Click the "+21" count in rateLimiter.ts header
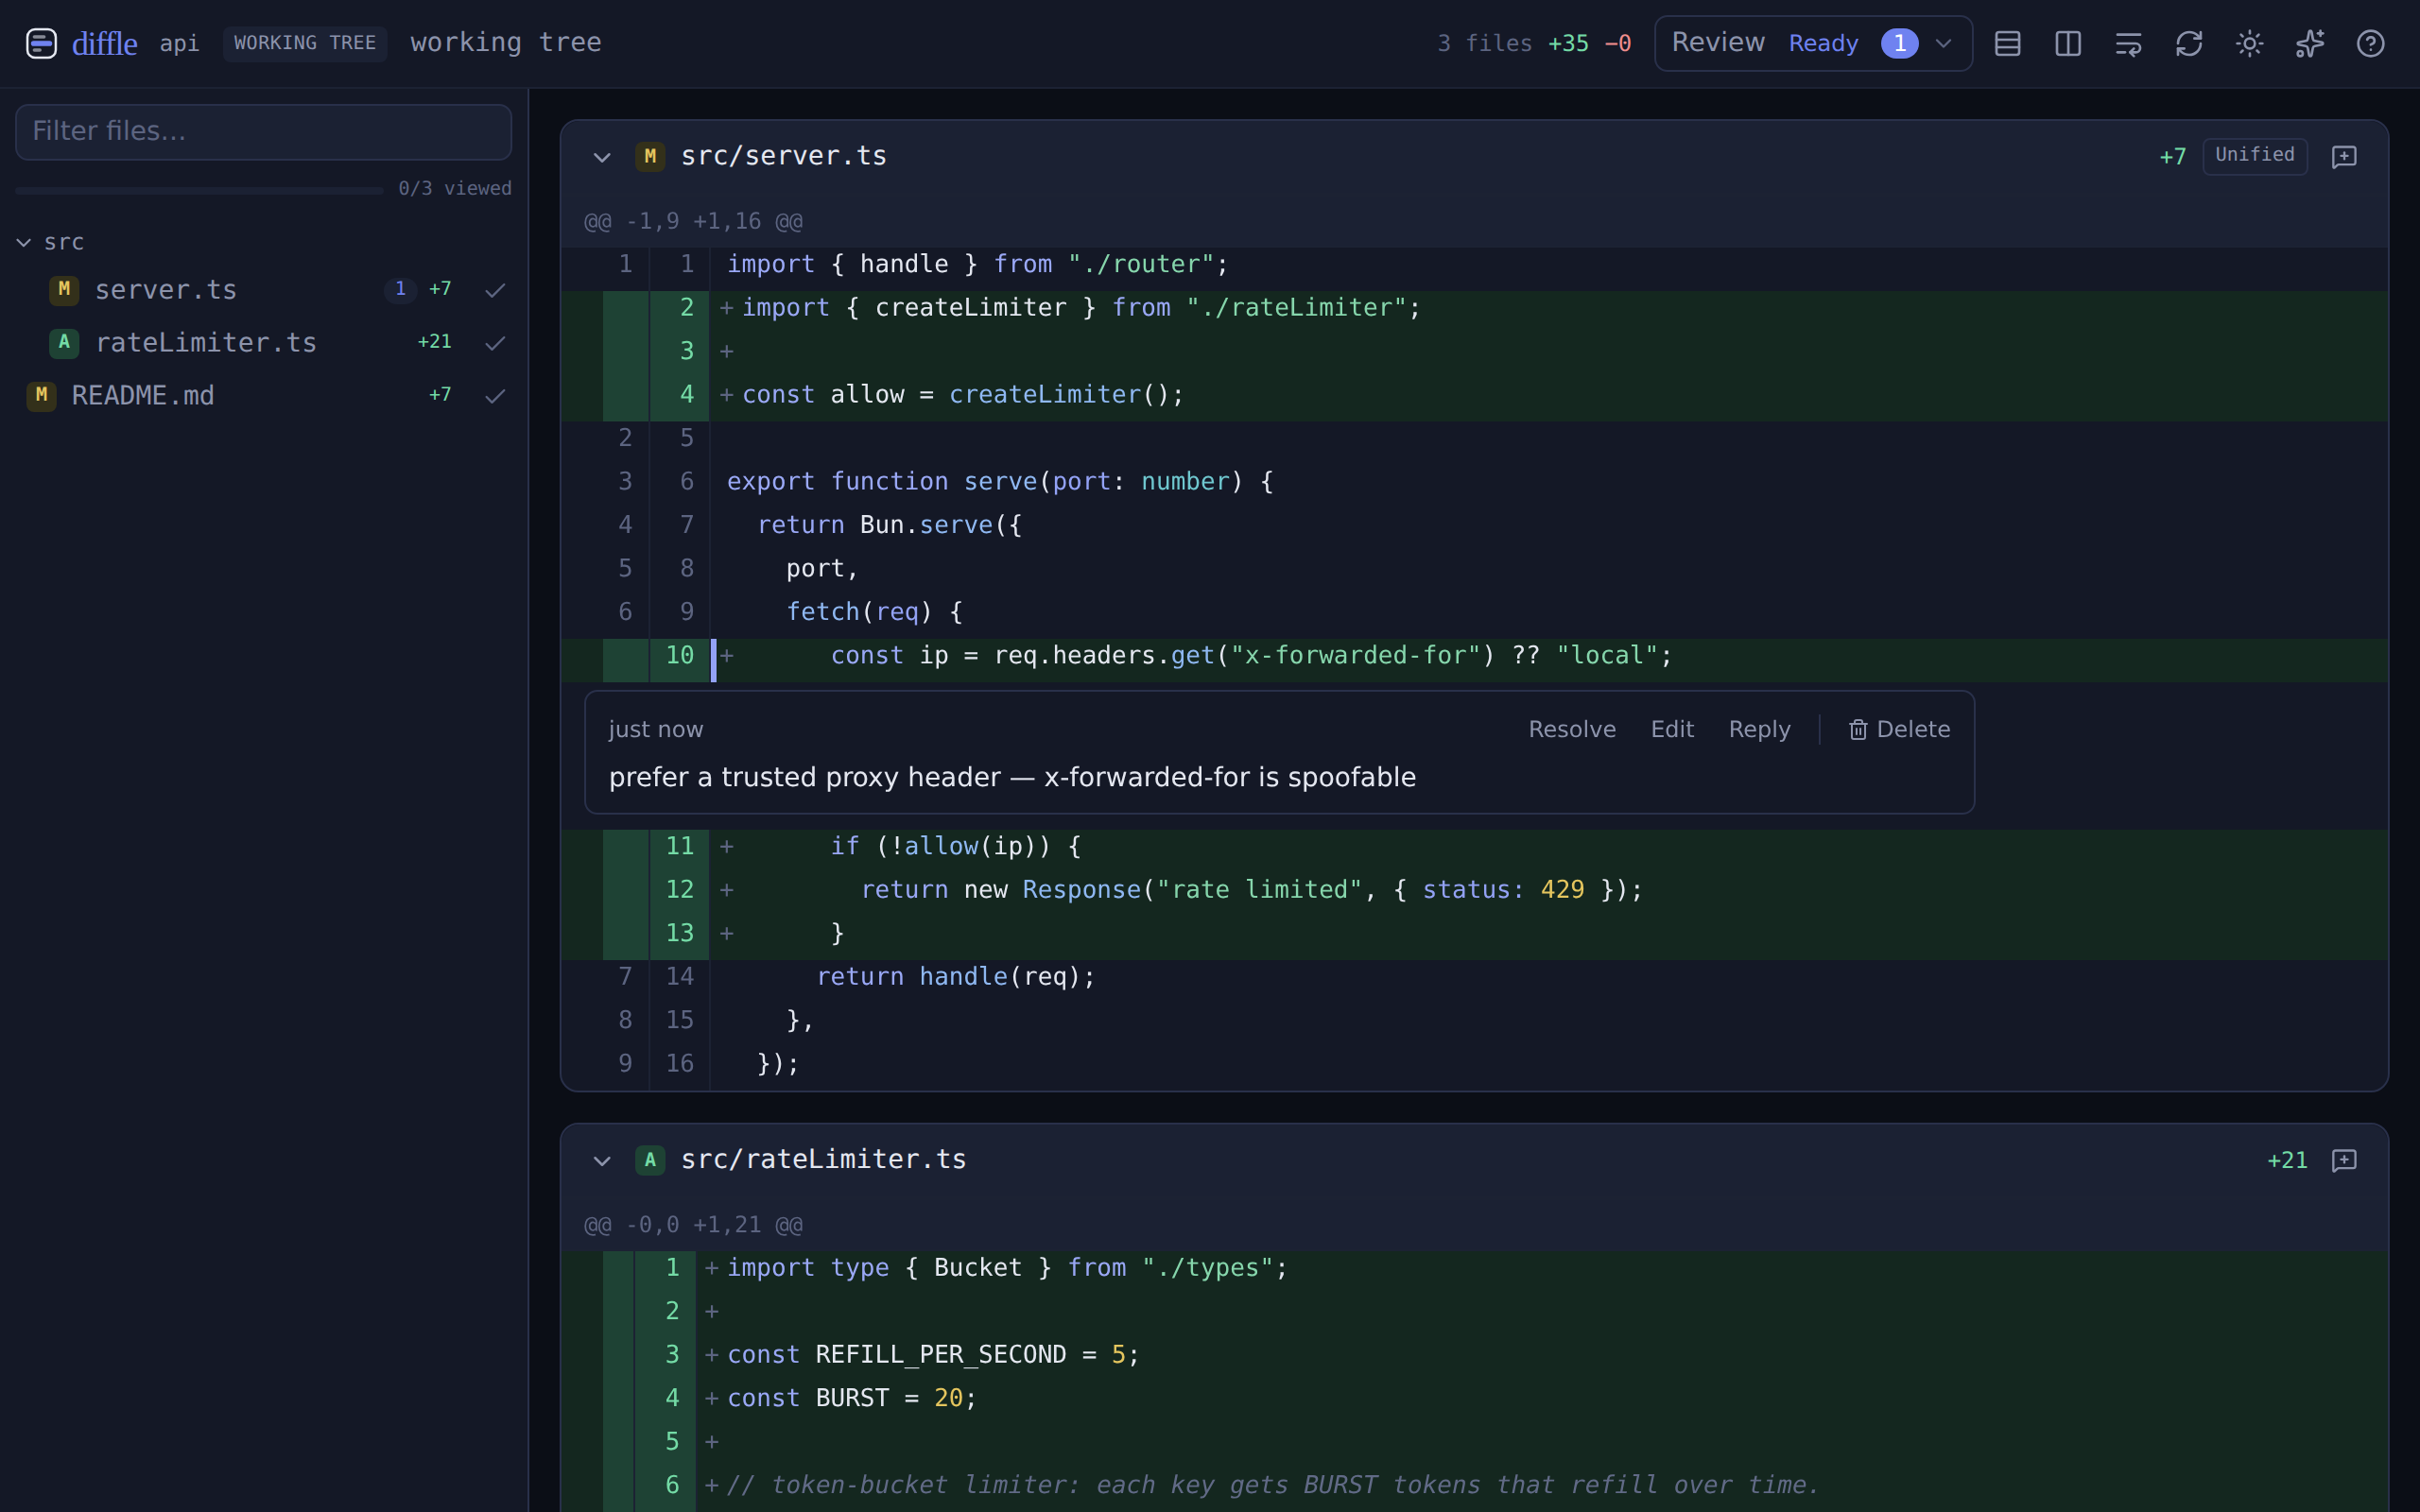Image resolution: width=2420 pixels, height=1512 pixels. 2287,1160
